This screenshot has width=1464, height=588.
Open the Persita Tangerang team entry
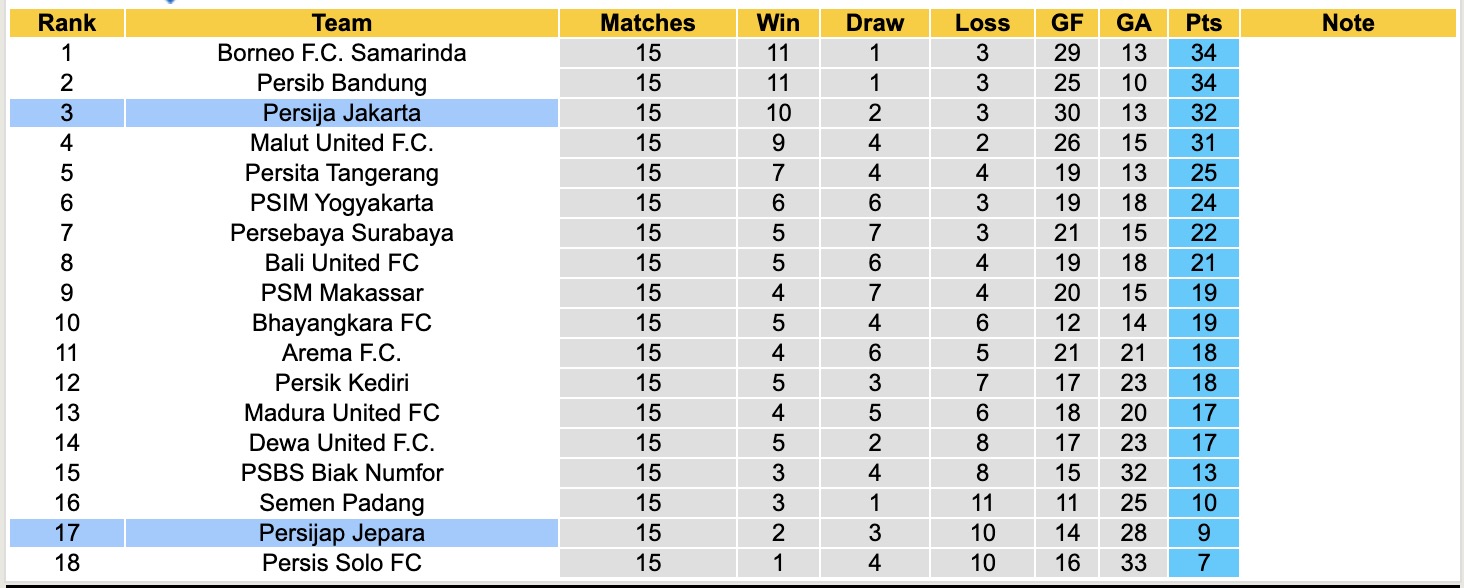tap(341, 173)
